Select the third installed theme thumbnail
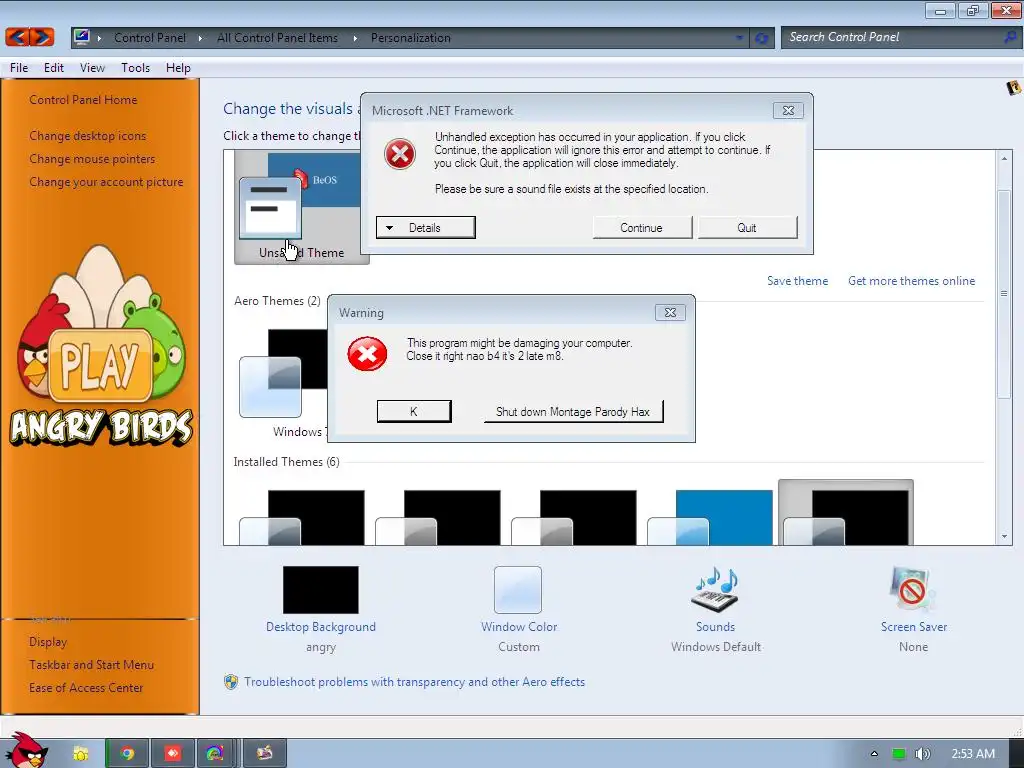Image resolution: width=1024 pixels, height=768 pixels. 573,517
